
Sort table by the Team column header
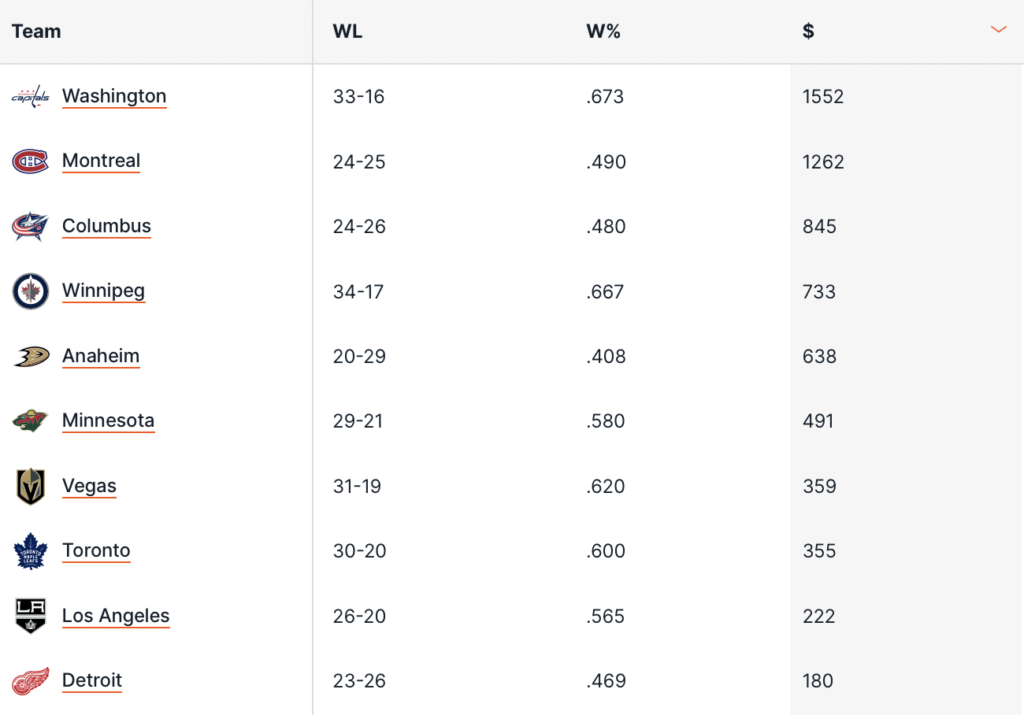pyautogui.click(x=36, y=31)
